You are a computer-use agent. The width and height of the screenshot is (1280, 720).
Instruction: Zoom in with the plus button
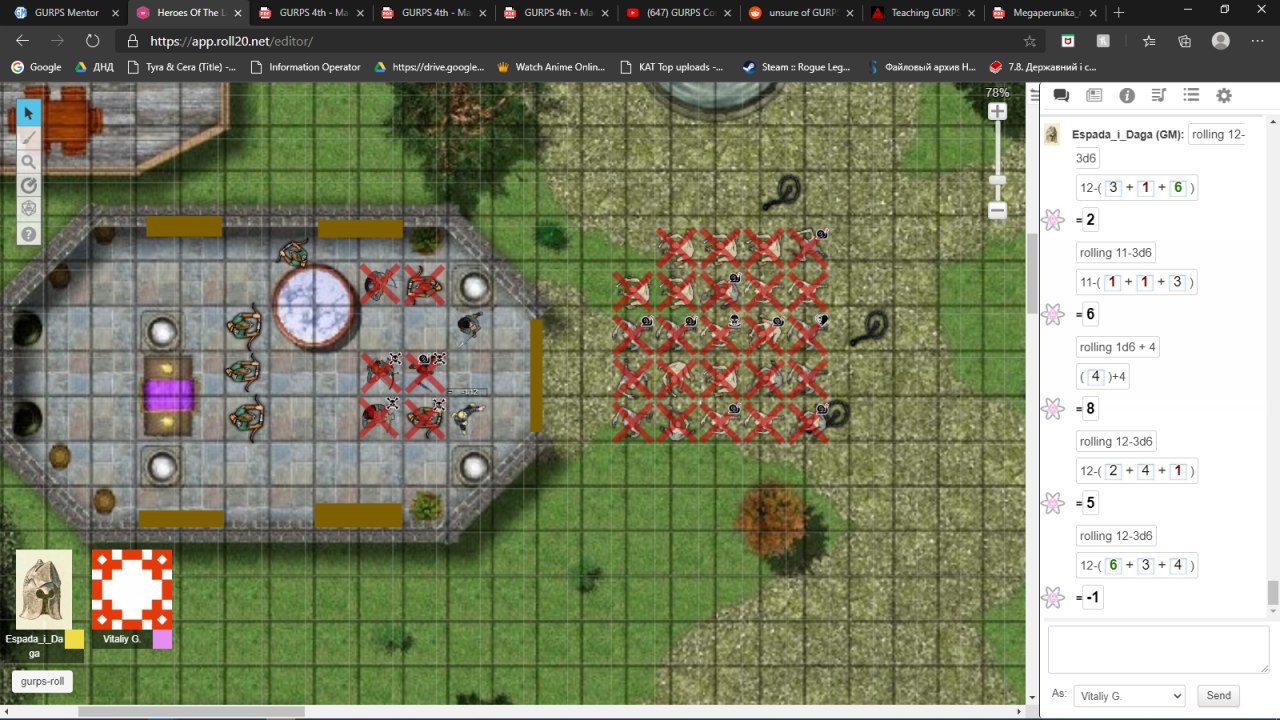[997, 112]
